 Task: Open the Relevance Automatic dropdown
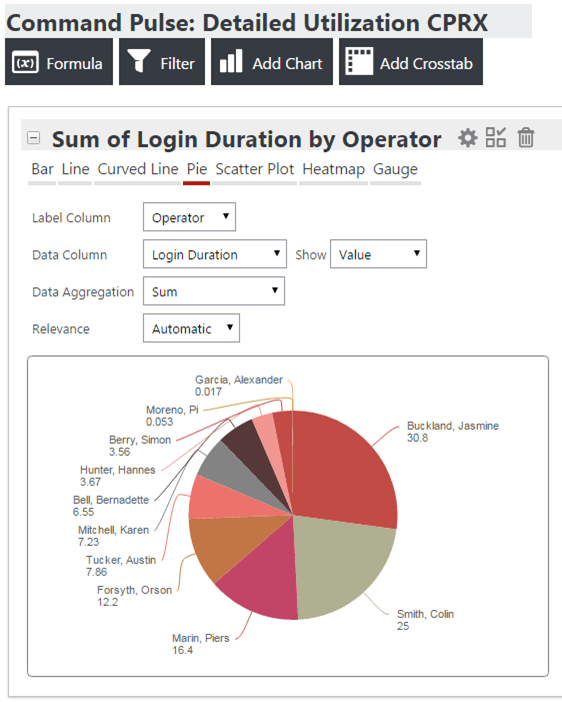[192, 328]
